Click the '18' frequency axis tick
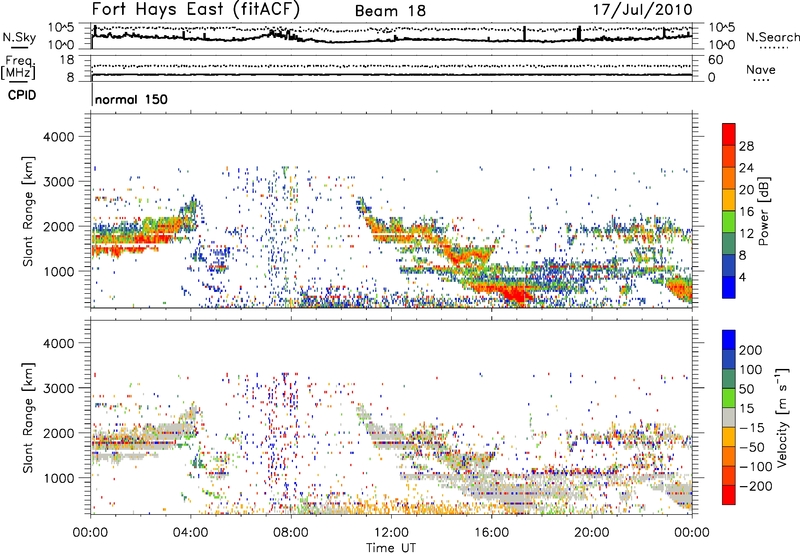This screenshot has height=554, width=800. (67, 60)
